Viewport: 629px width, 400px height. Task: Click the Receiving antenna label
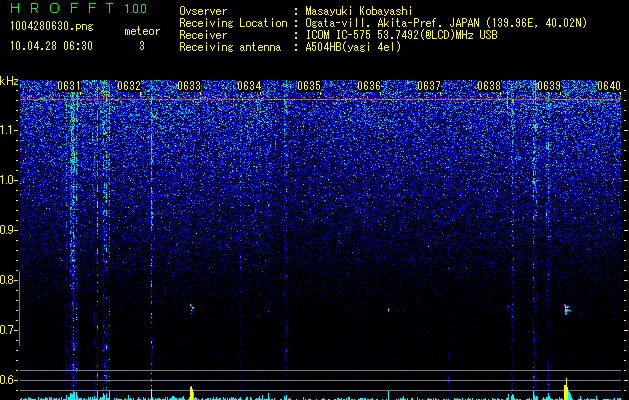[230, 47]
